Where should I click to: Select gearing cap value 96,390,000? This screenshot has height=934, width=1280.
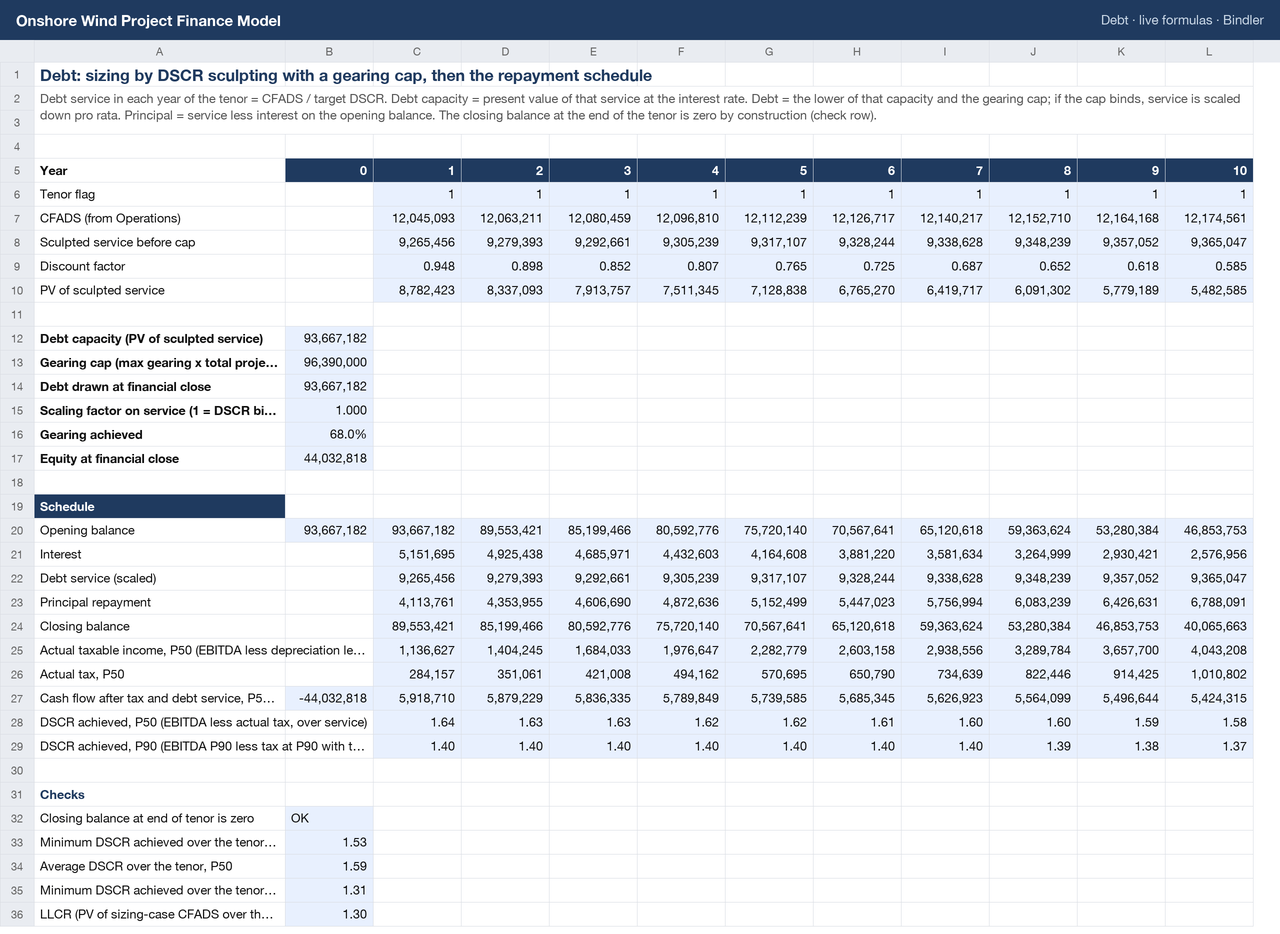click(329, 362)
